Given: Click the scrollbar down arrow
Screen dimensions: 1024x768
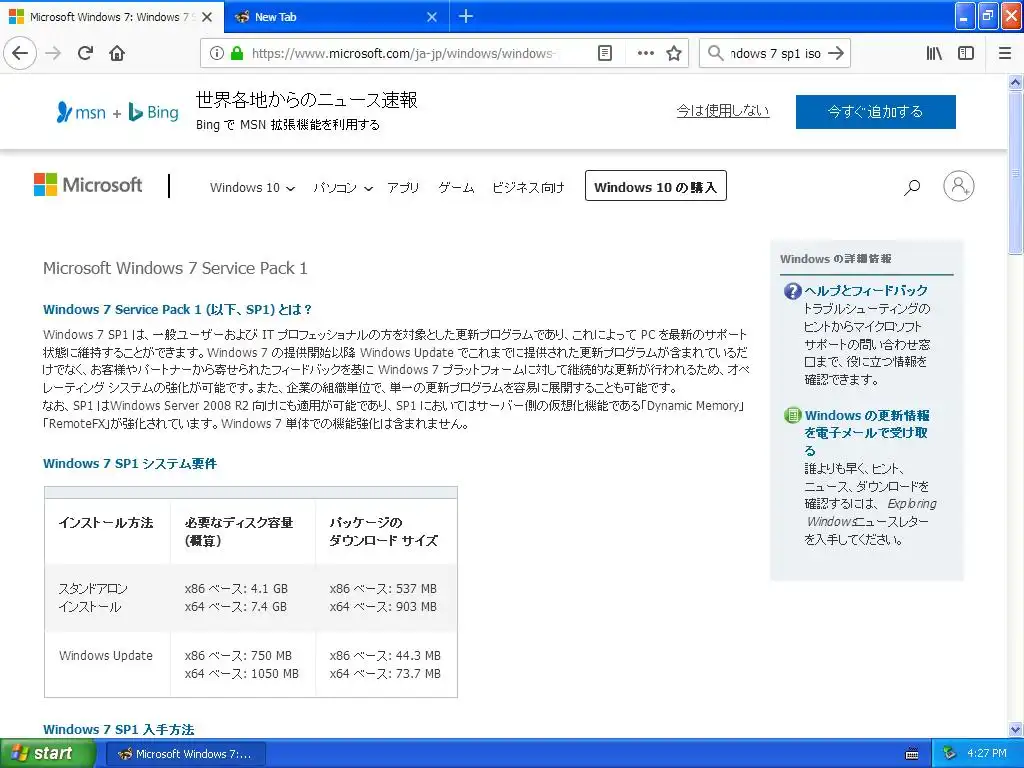Looking at the screenshot, I should [1015, 730].
